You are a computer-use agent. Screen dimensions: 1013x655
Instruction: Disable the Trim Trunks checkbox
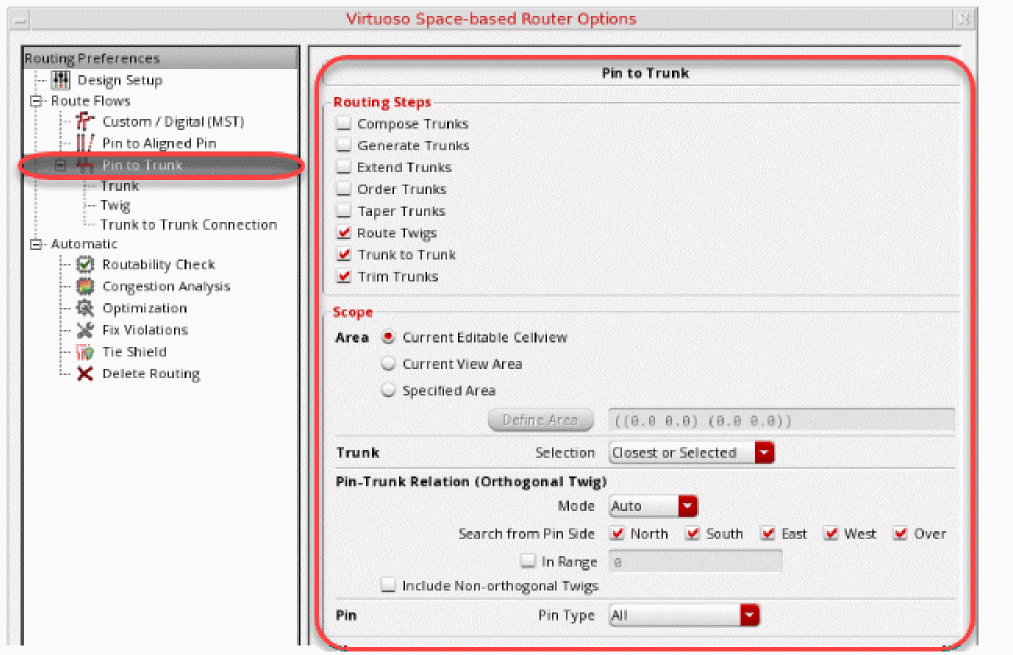click(x=344, y=276)
